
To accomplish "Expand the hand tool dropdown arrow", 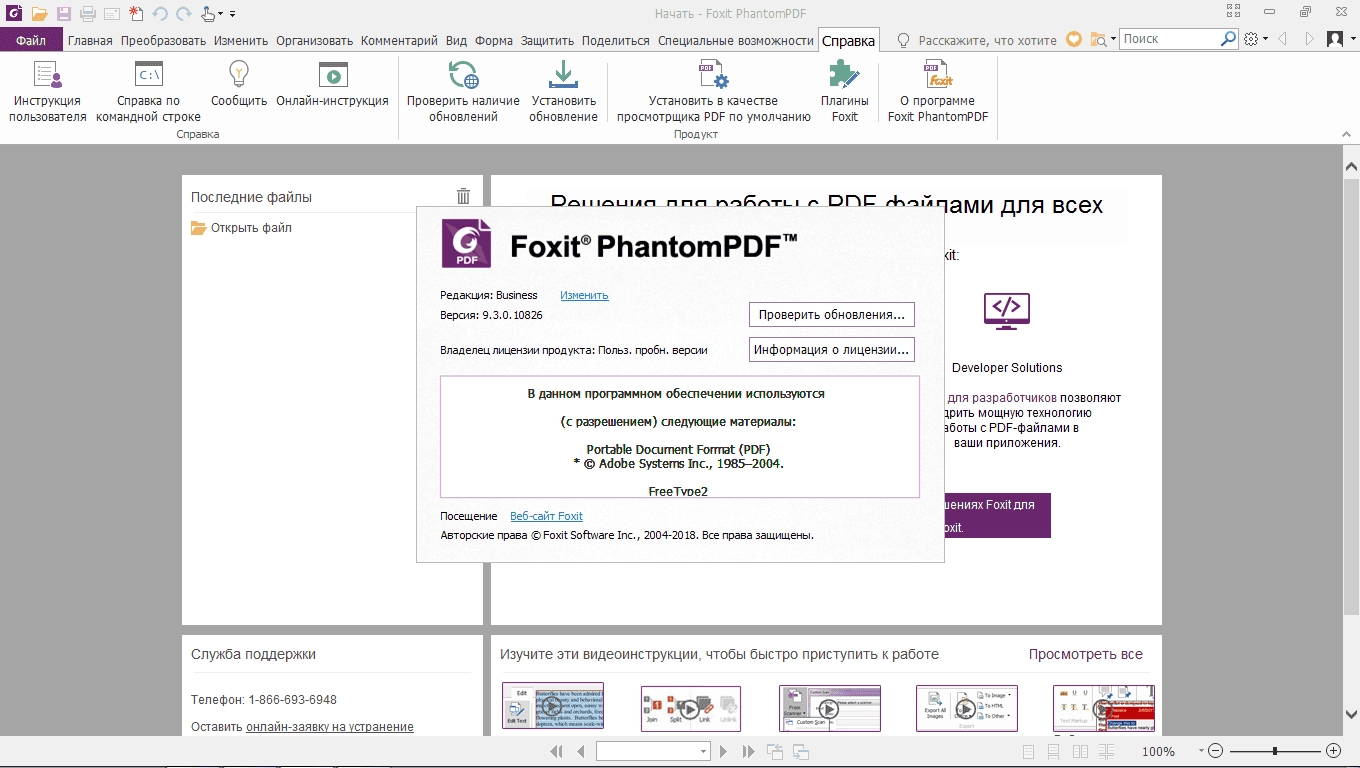I will [x=221, y=14].
